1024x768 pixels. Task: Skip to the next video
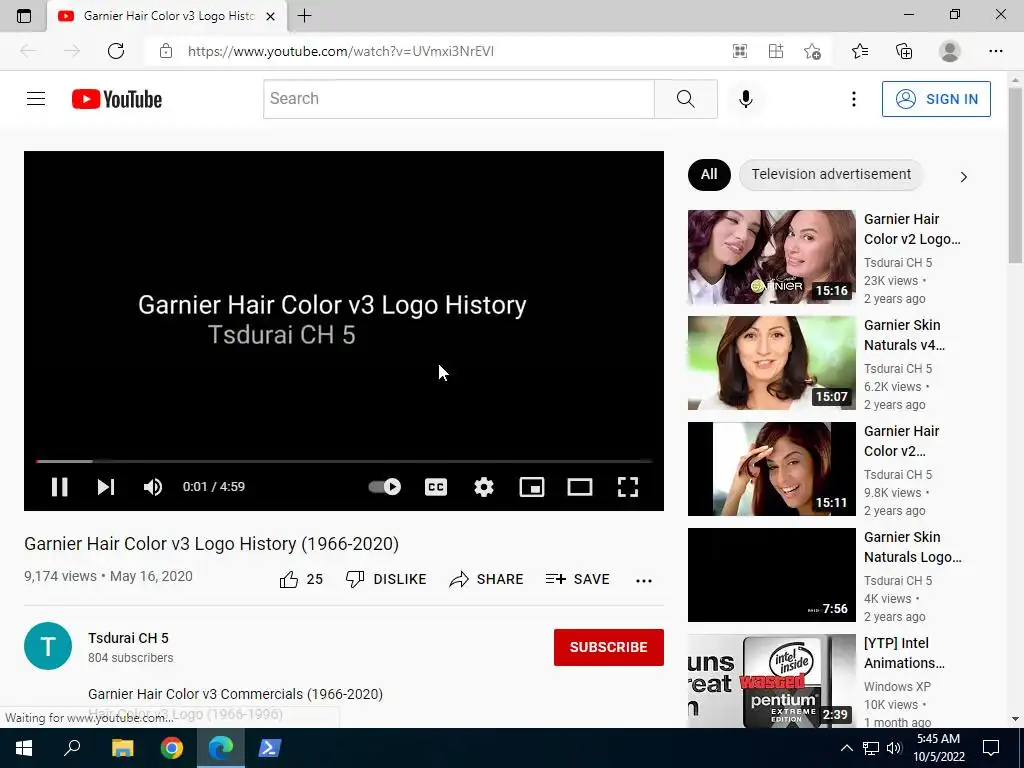106,487
